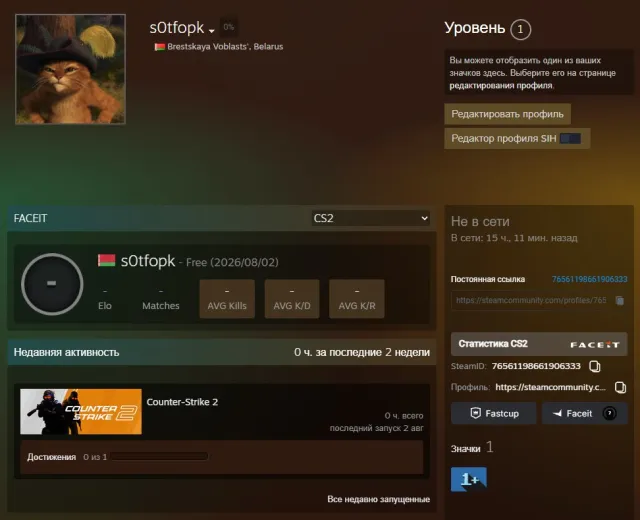
Task: Click the Free (2026/08/02) membership text
Action: 232,262
